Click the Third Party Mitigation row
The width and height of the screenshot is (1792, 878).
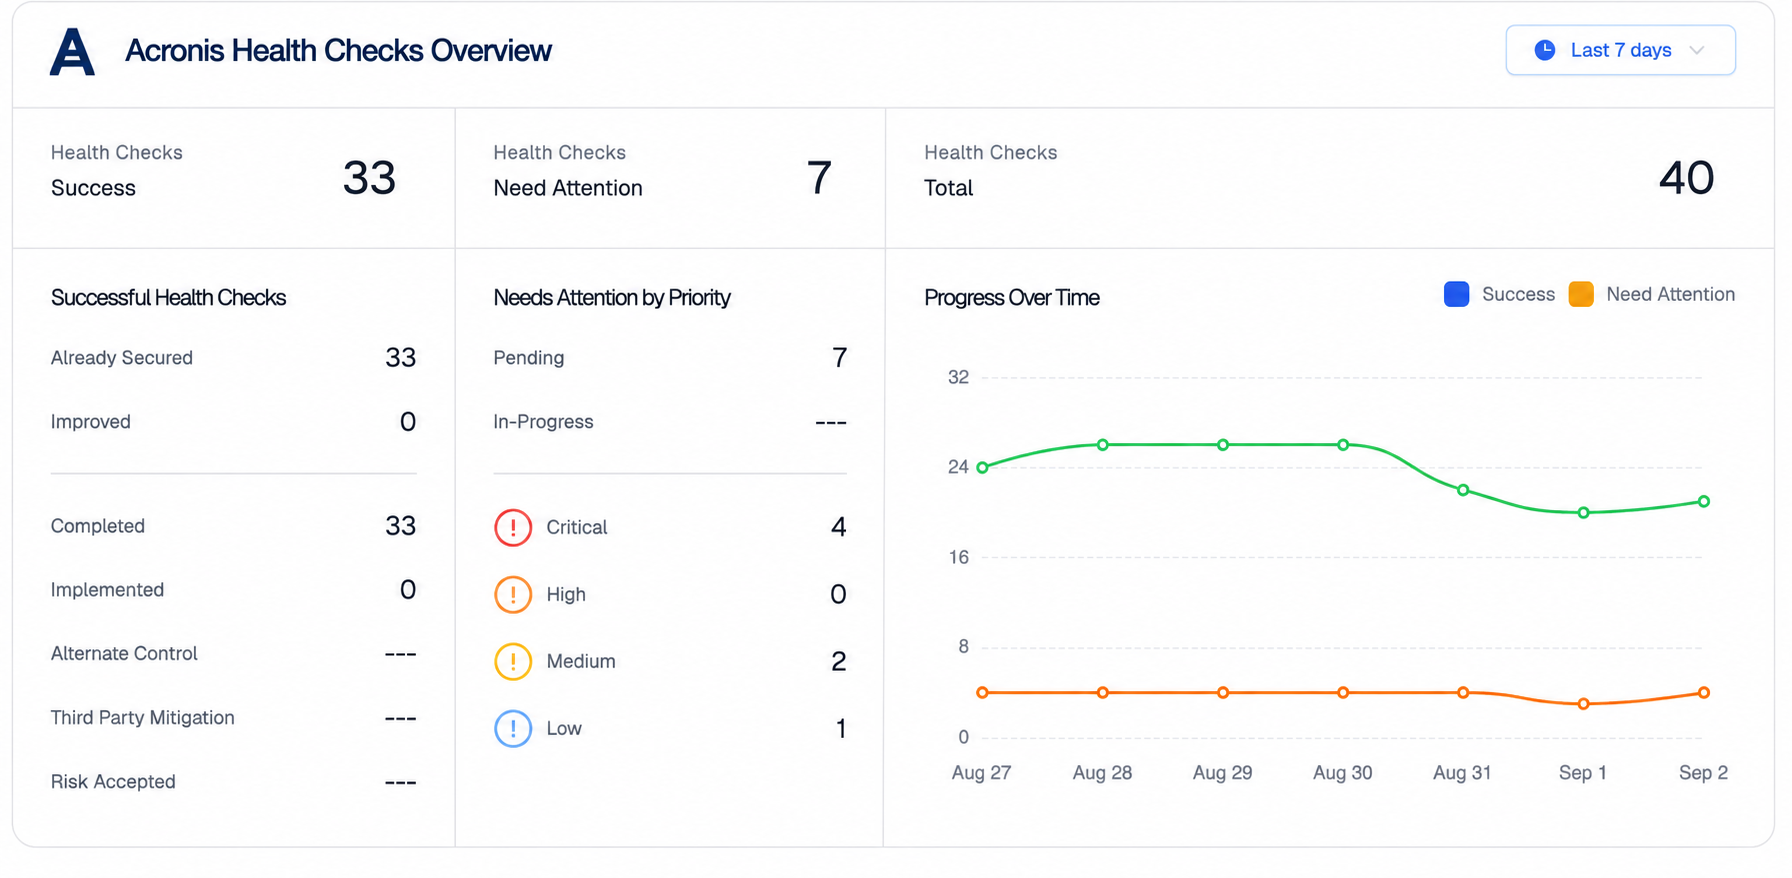pyautogui.click(x=233, y=718)
